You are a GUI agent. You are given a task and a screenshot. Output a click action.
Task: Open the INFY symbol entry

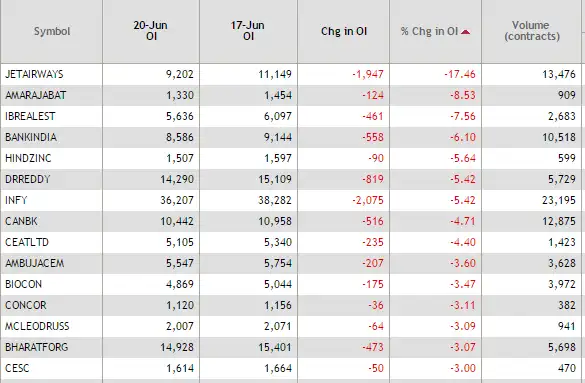pyautogui.click(x=16, y=200)
